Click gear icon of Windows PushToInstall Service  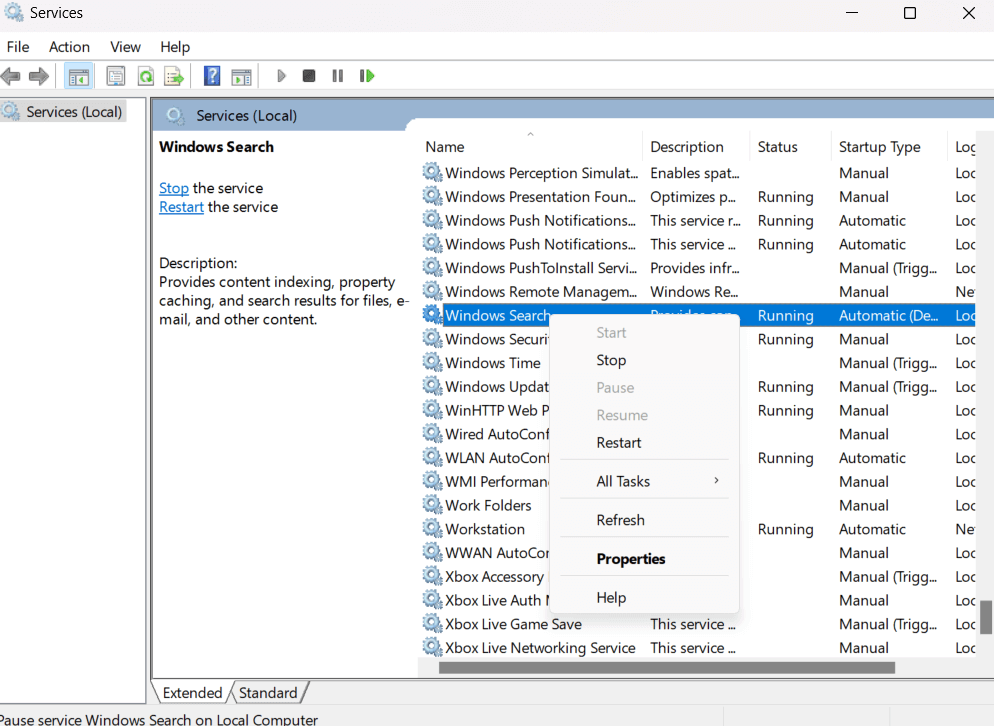click(x=432, y=268)
